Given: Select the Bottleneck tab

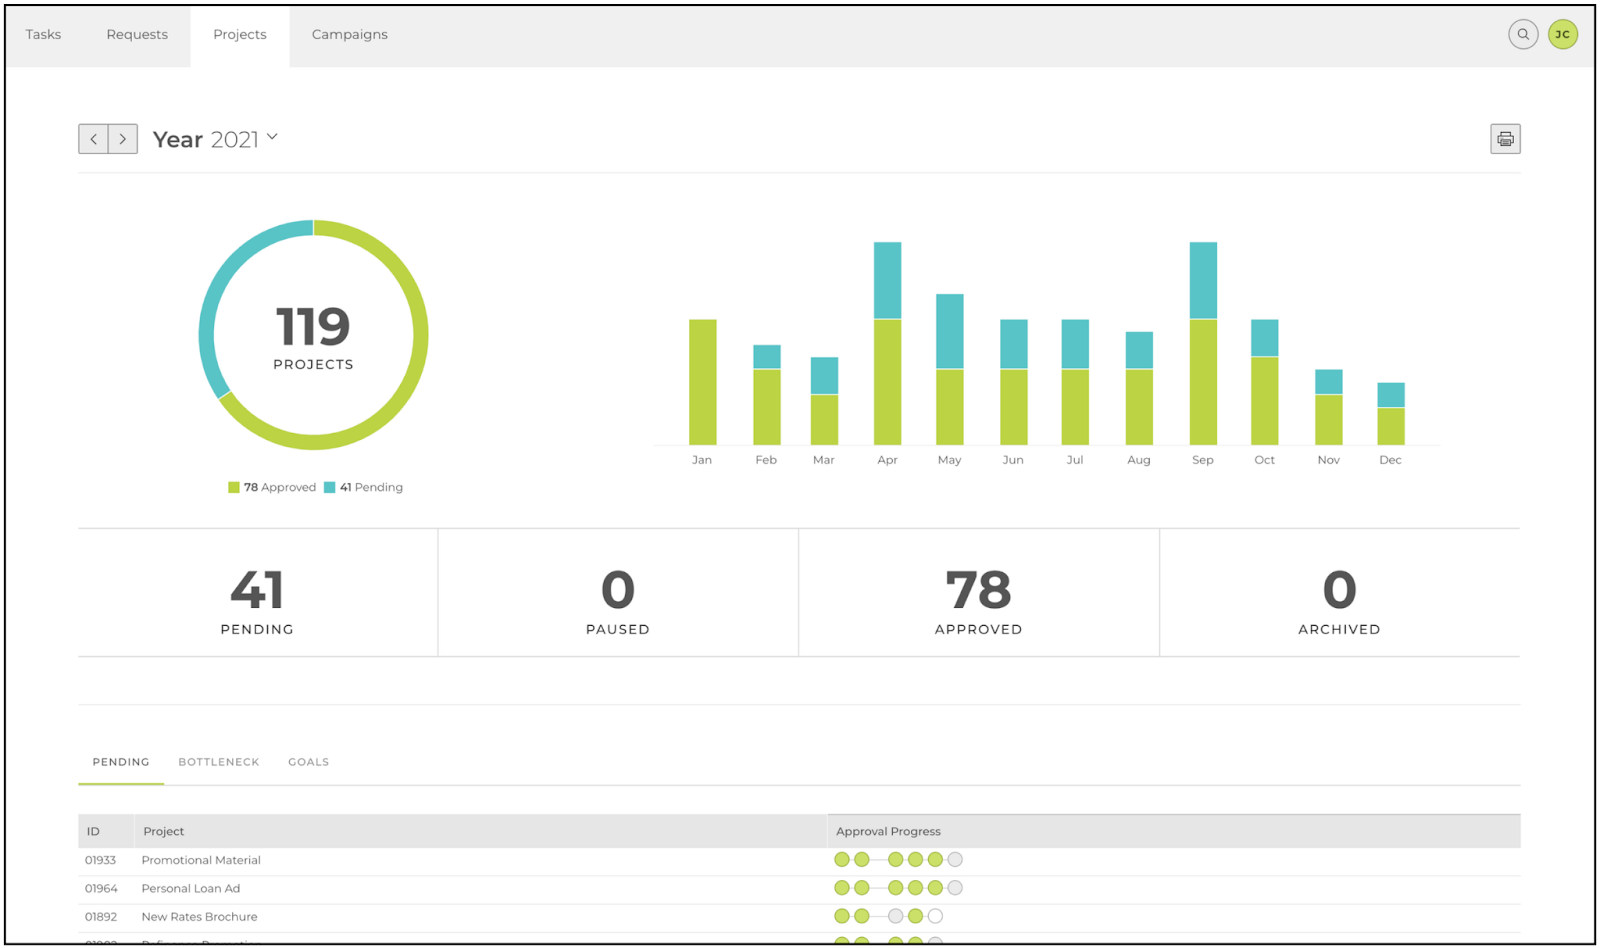Looking at the screenshot, I should 219,762.
